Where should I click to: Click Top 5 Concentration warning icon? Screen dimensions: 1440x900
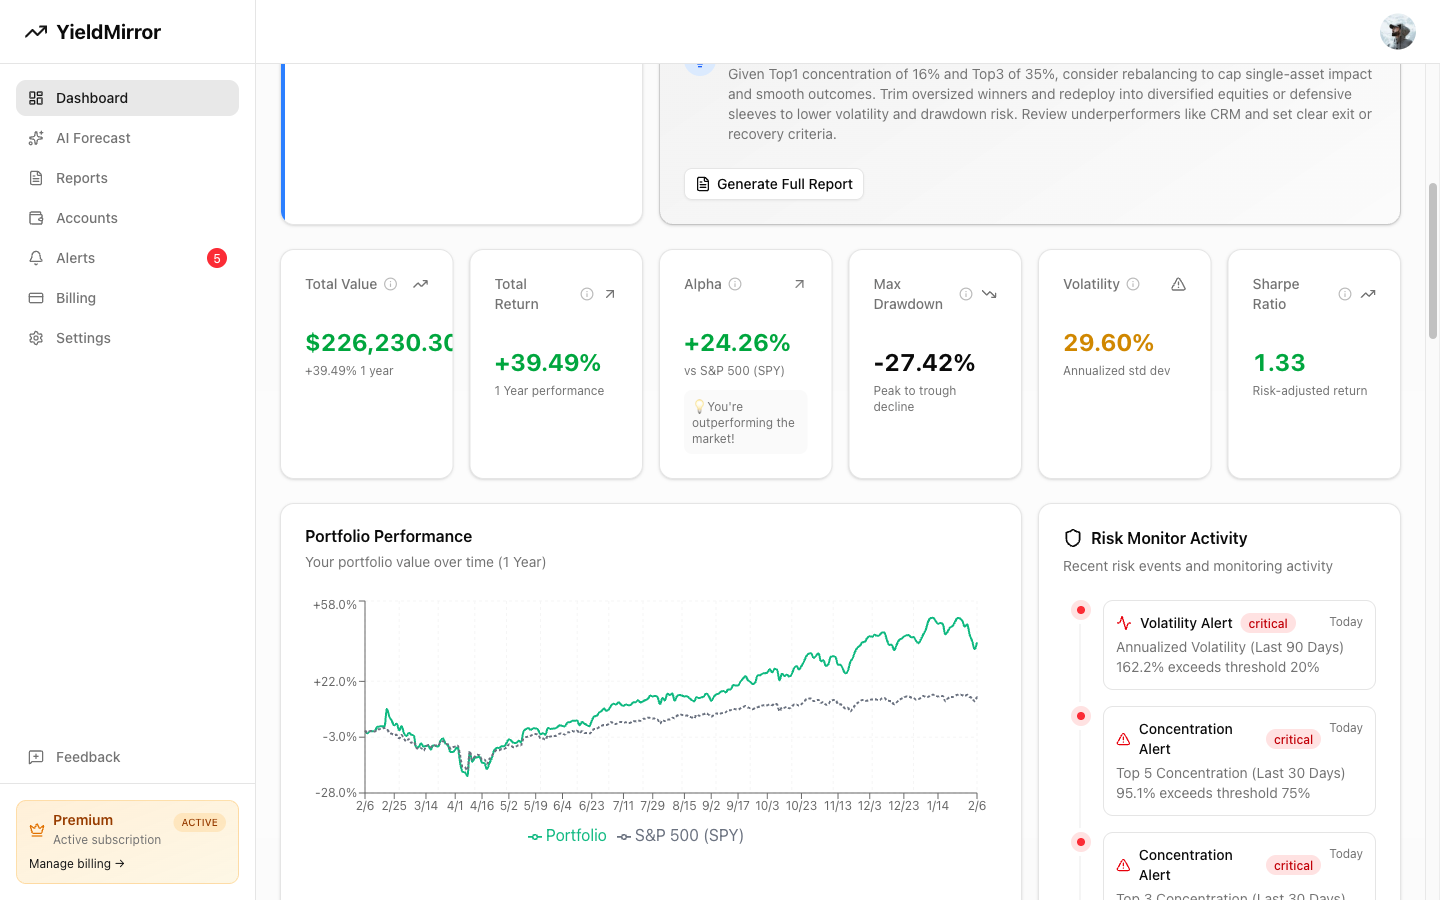[x=1124, y=739]
